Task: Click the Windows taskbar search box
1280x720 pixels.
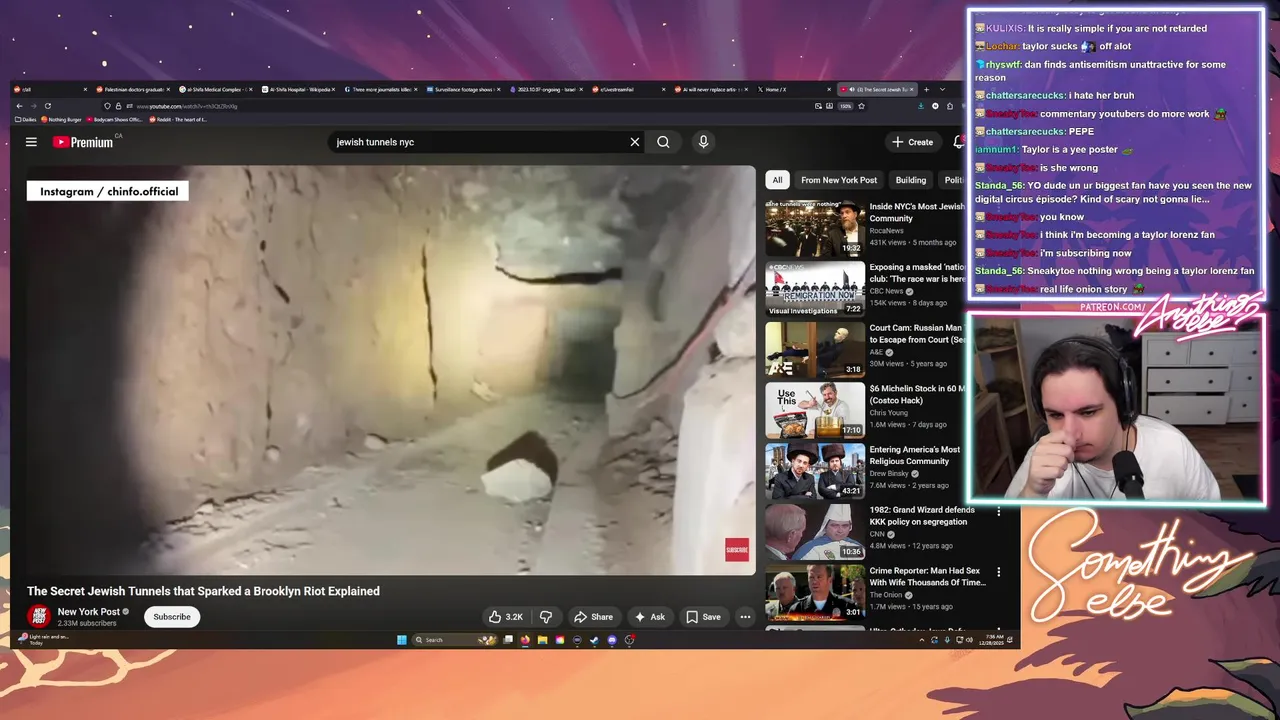Action: pyautogui.click(x=454, y=640)
